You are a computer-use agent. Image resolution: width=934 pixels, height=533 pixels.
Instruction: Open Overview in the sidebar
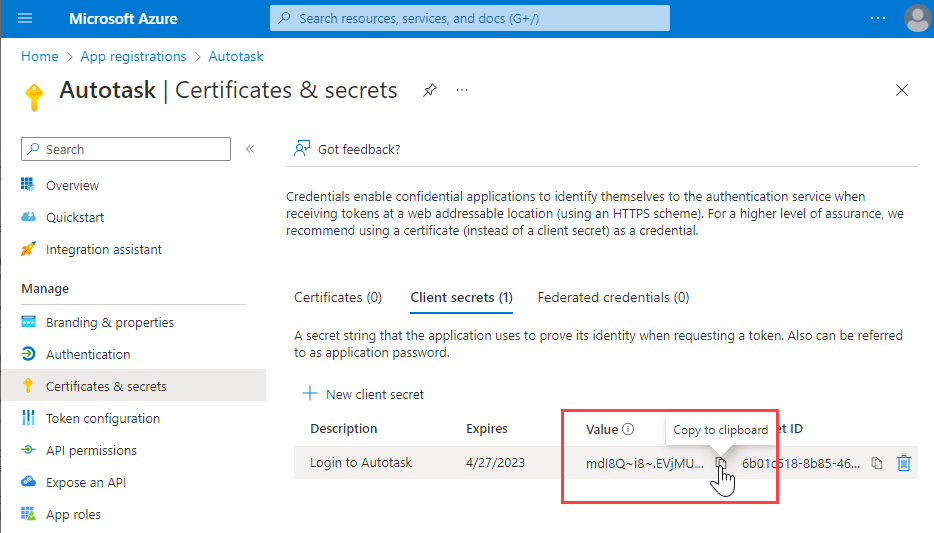point(72,185)
